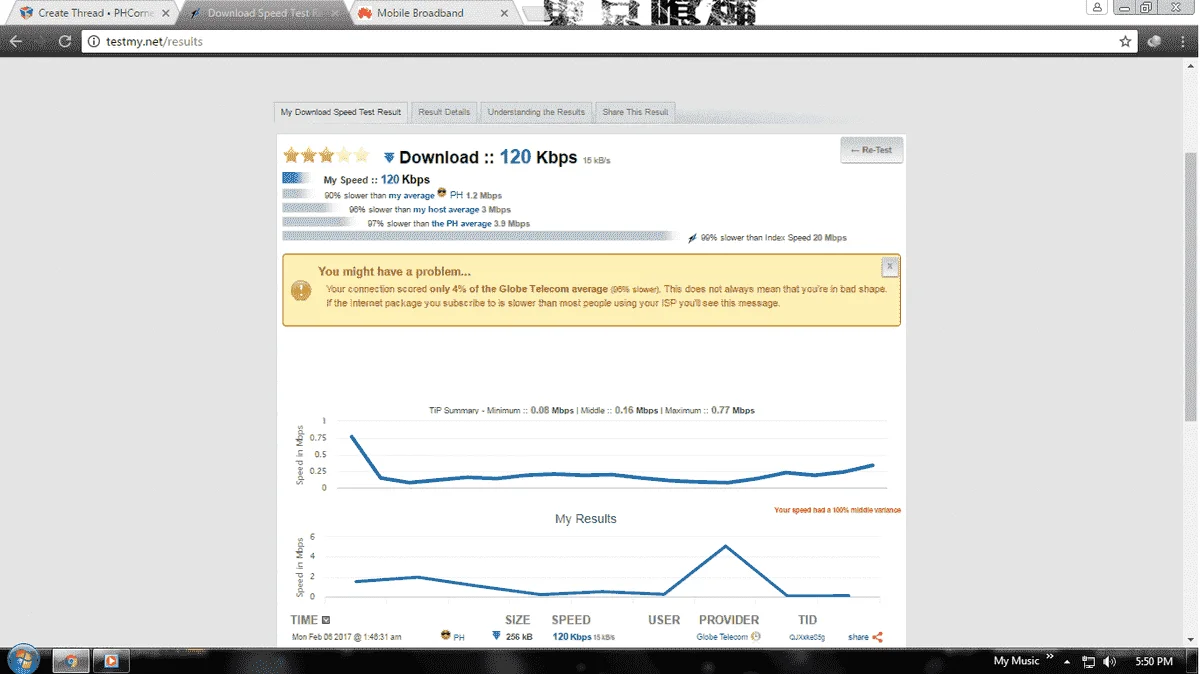Viewport: 1200px width, 674px height.
Task: Select My Download Speed Test Result tab
Action: point(341,112)
